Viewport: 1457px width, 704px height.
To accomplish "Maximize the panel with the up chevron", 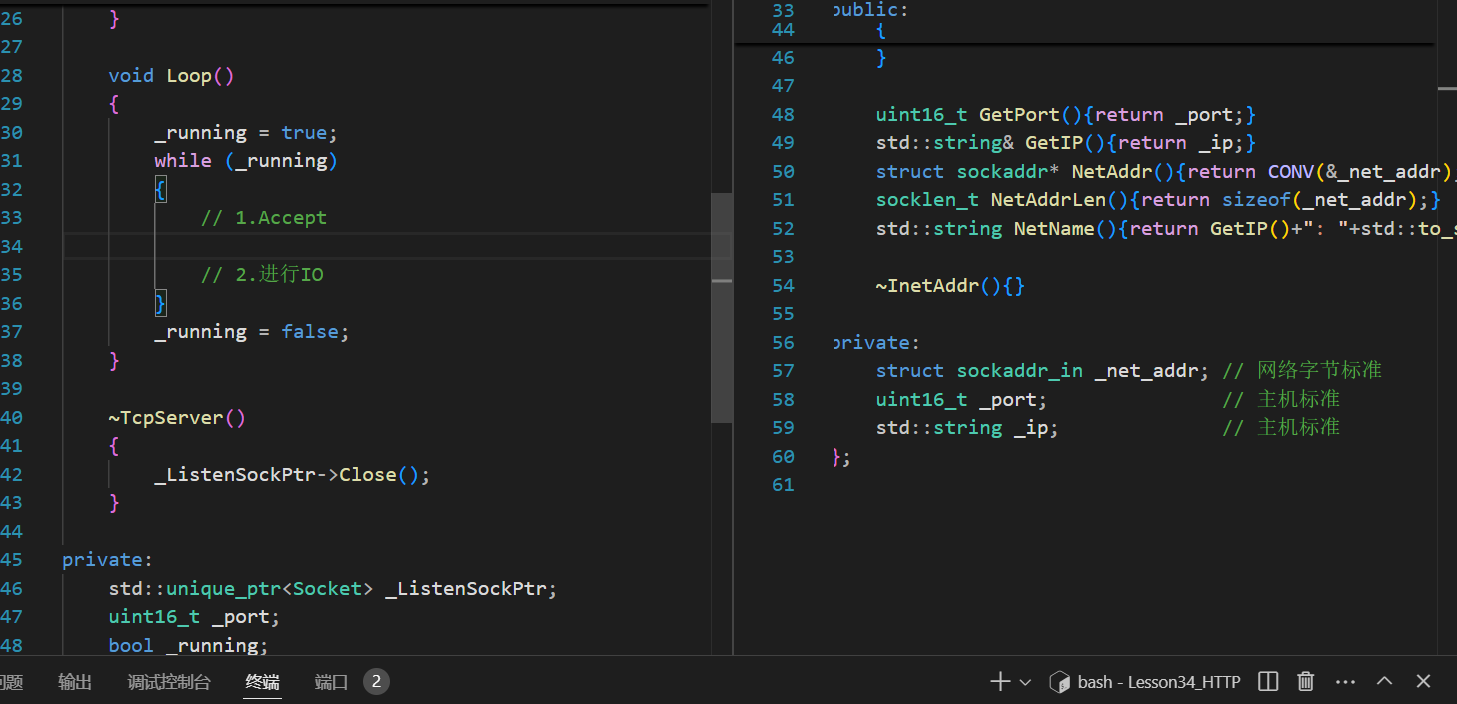I will (x=1384, y=682).
